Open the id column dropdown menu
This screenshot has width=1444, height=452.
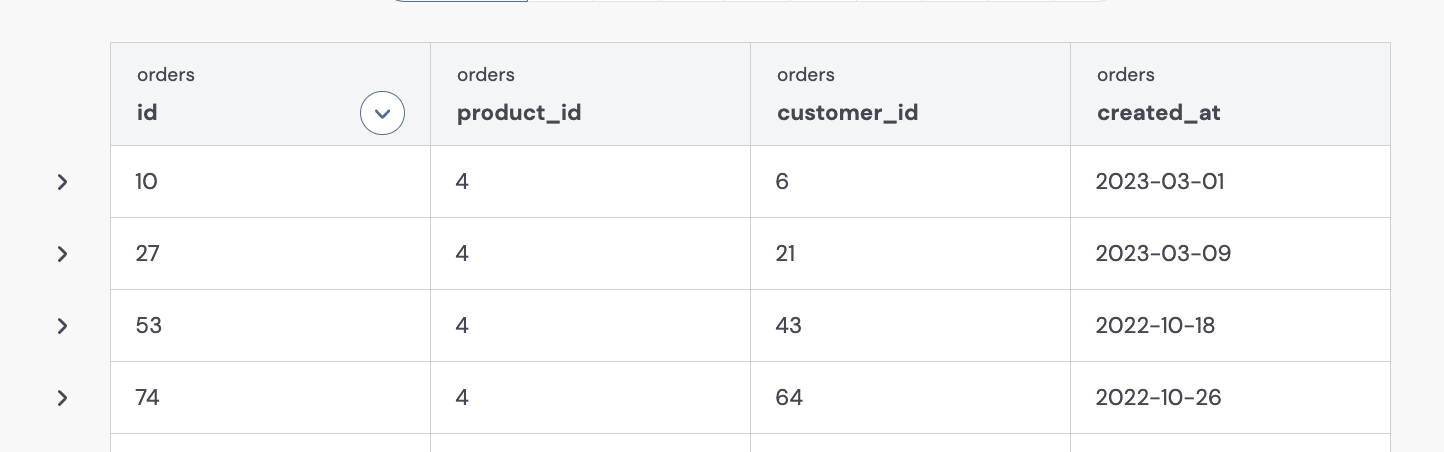pyautogui.click(x=382, y=113)
